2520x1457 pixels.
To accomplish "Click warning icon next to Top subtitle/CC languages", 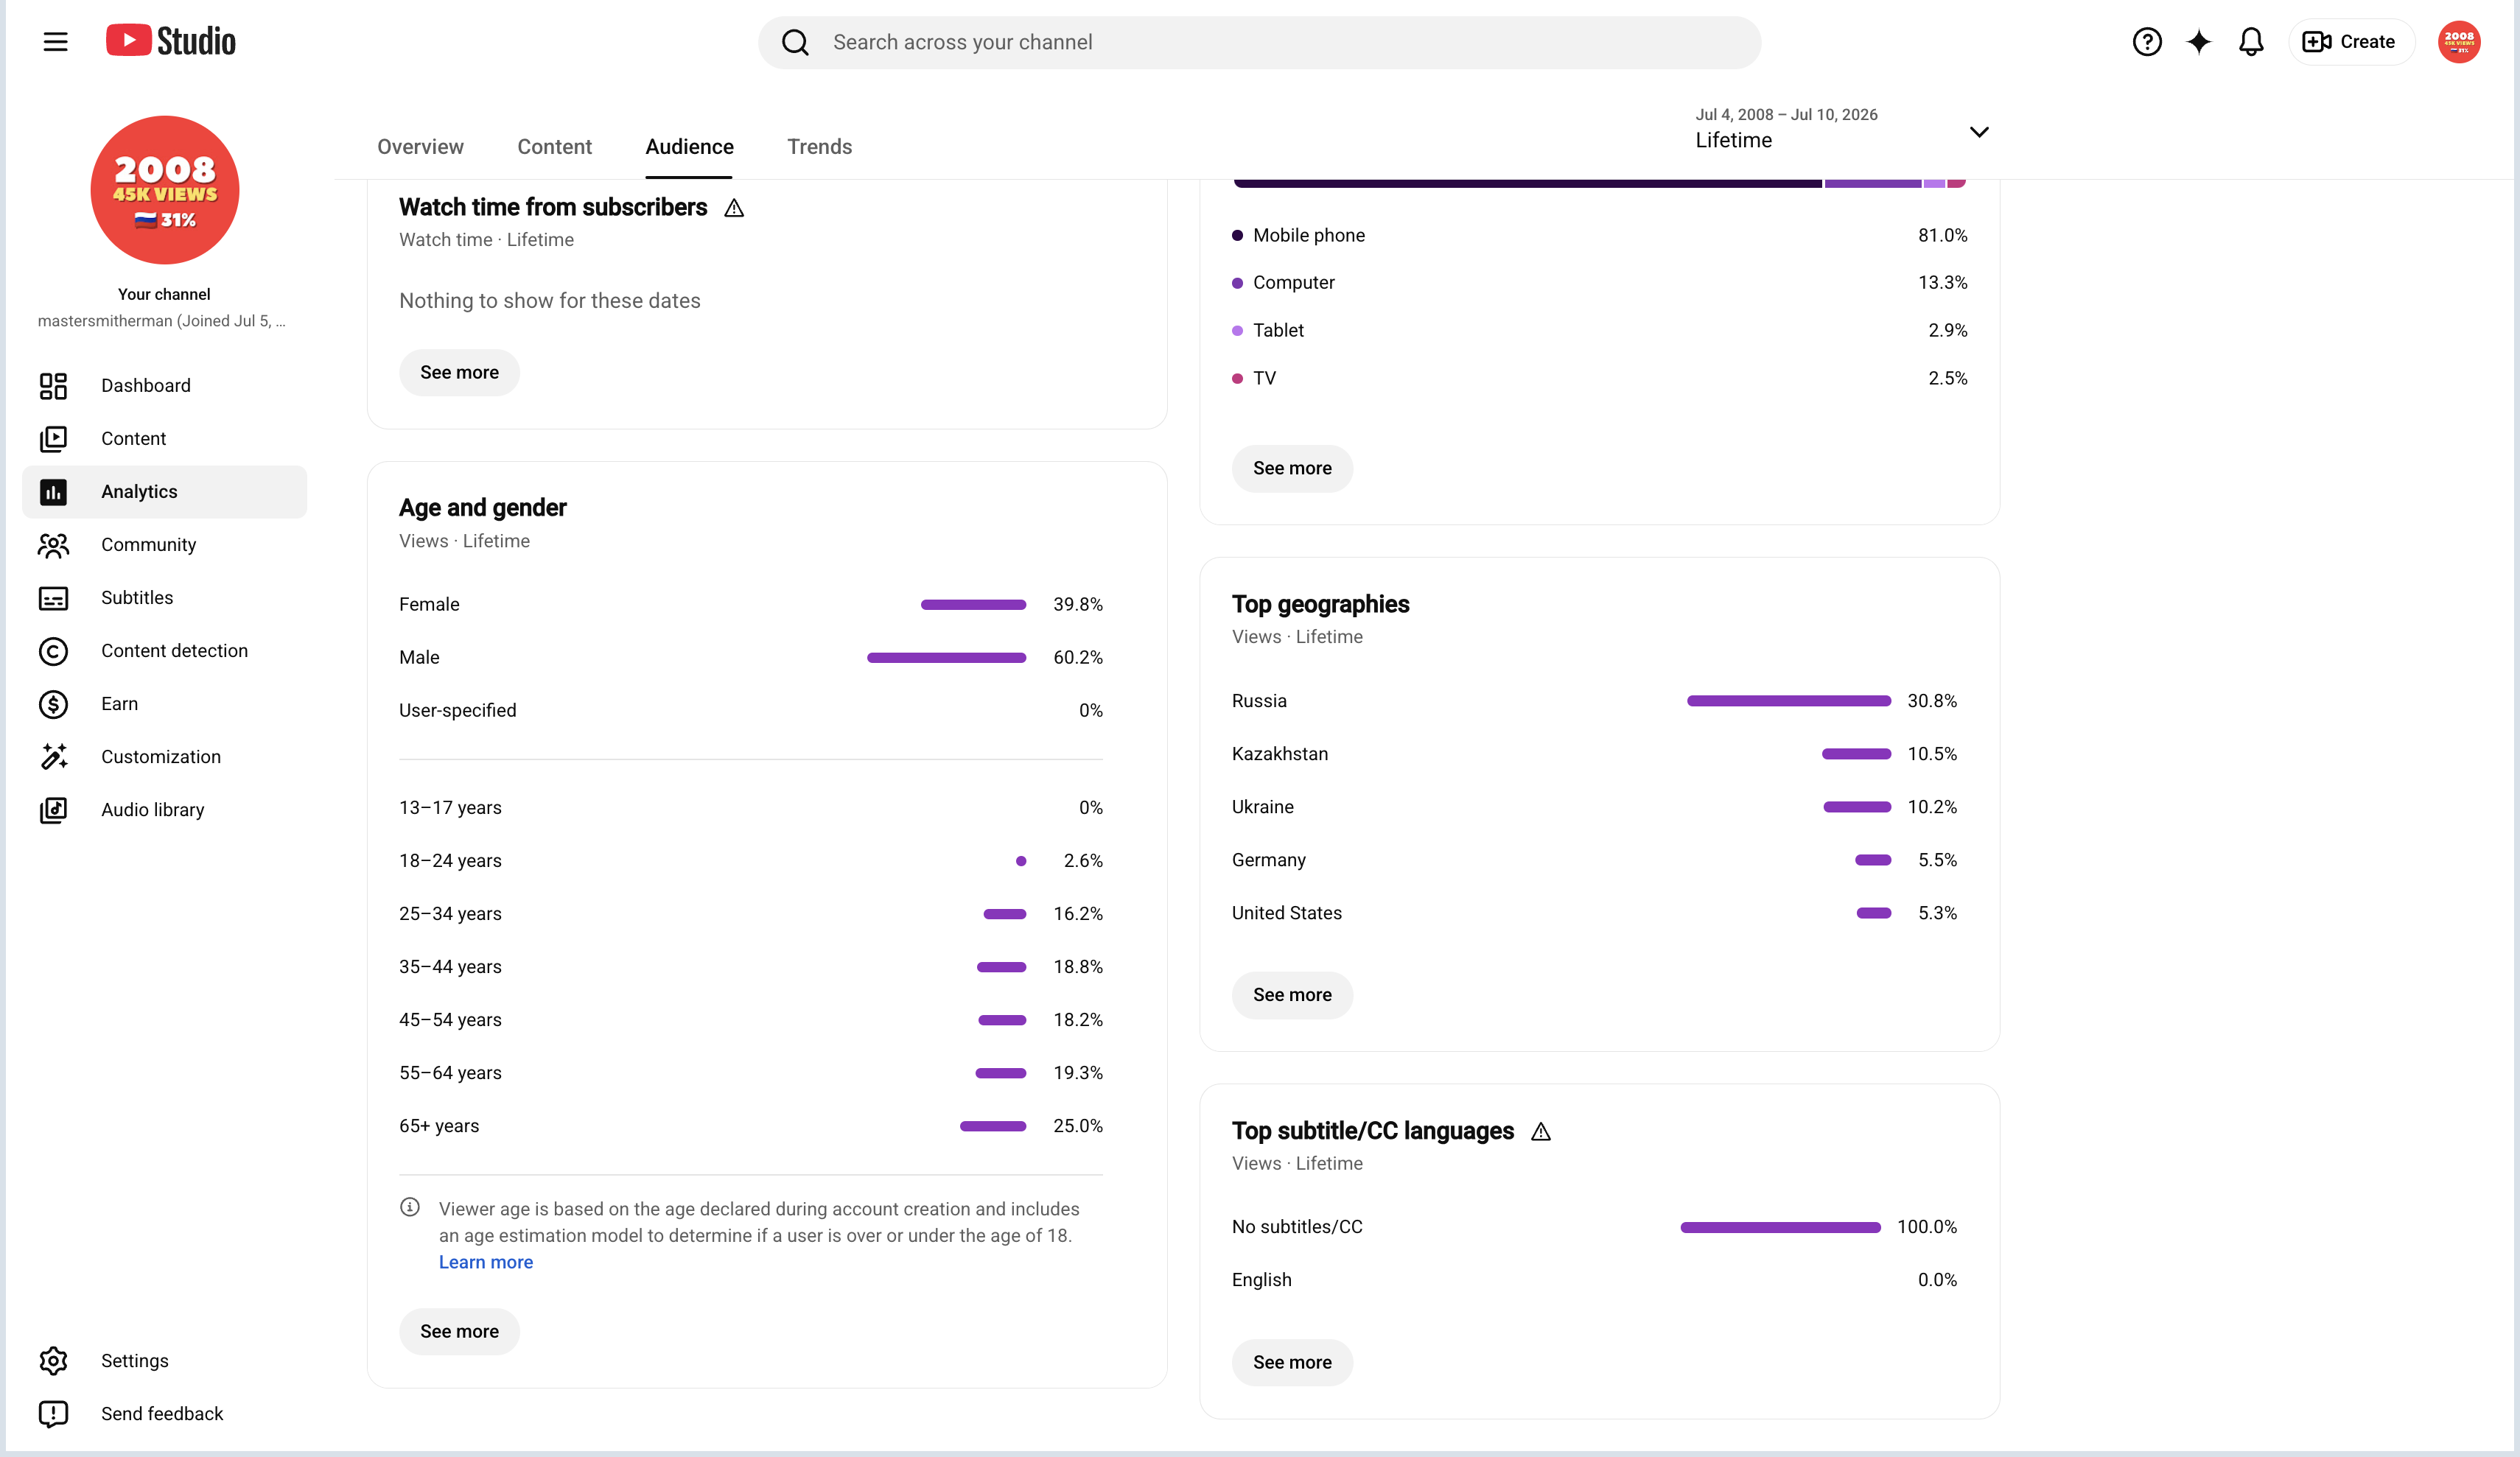I will tap(1540, 1131).
